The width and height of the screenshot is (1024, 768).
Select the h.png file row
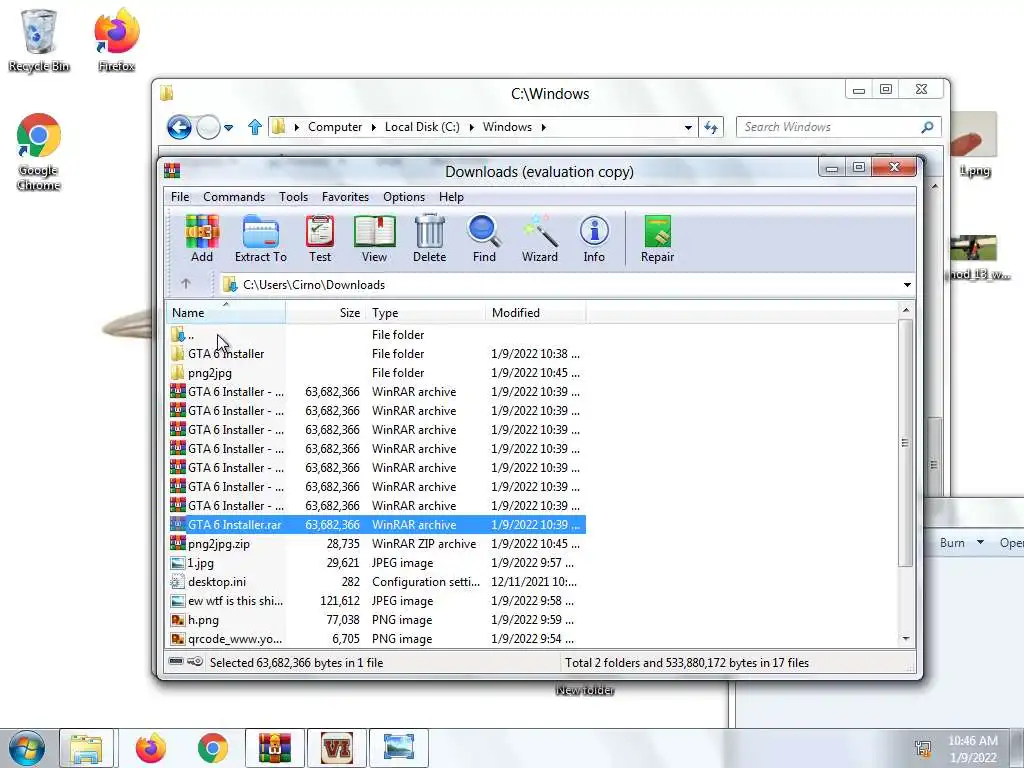click(376, 620)
